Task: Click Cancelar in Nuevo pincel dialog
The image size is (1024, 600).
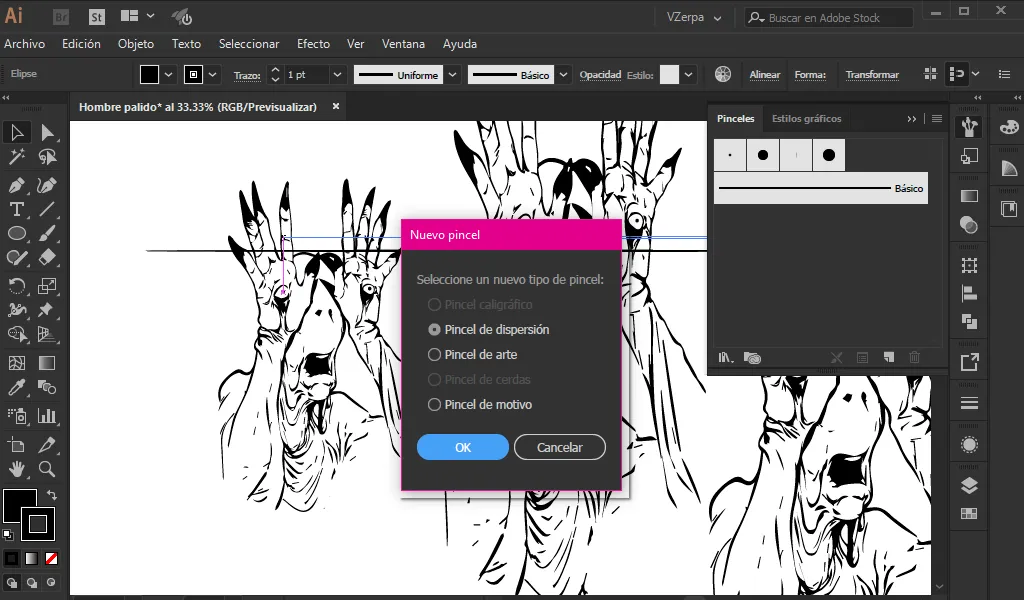Action: click(560, 447)
